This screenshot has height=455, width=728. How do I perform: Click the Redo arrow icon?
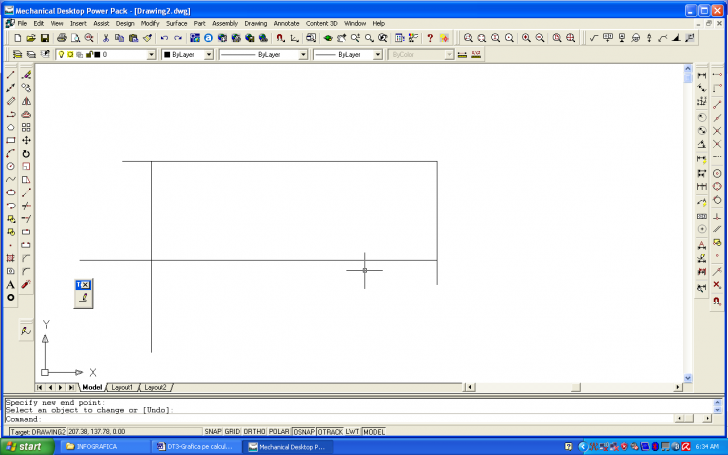(178, 38)
